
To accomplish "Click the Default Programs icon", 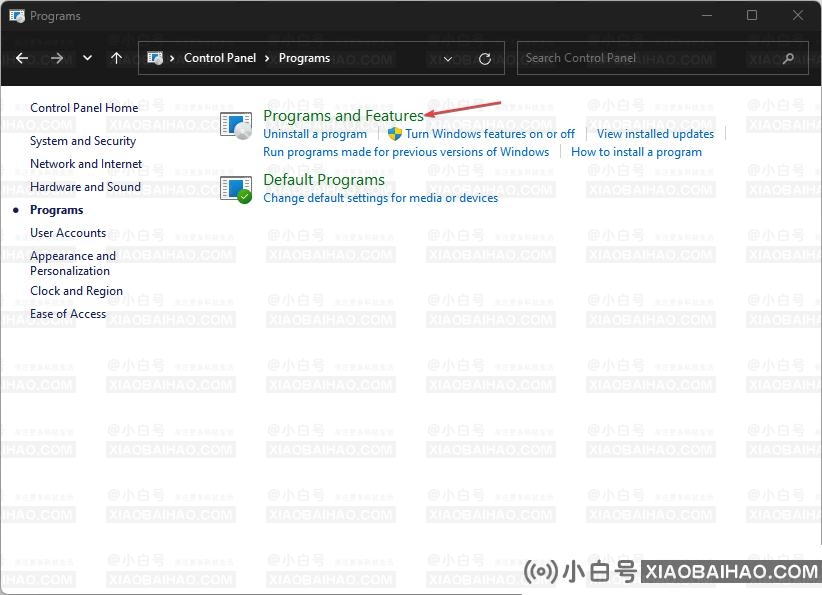I will (x=236, y=189).
